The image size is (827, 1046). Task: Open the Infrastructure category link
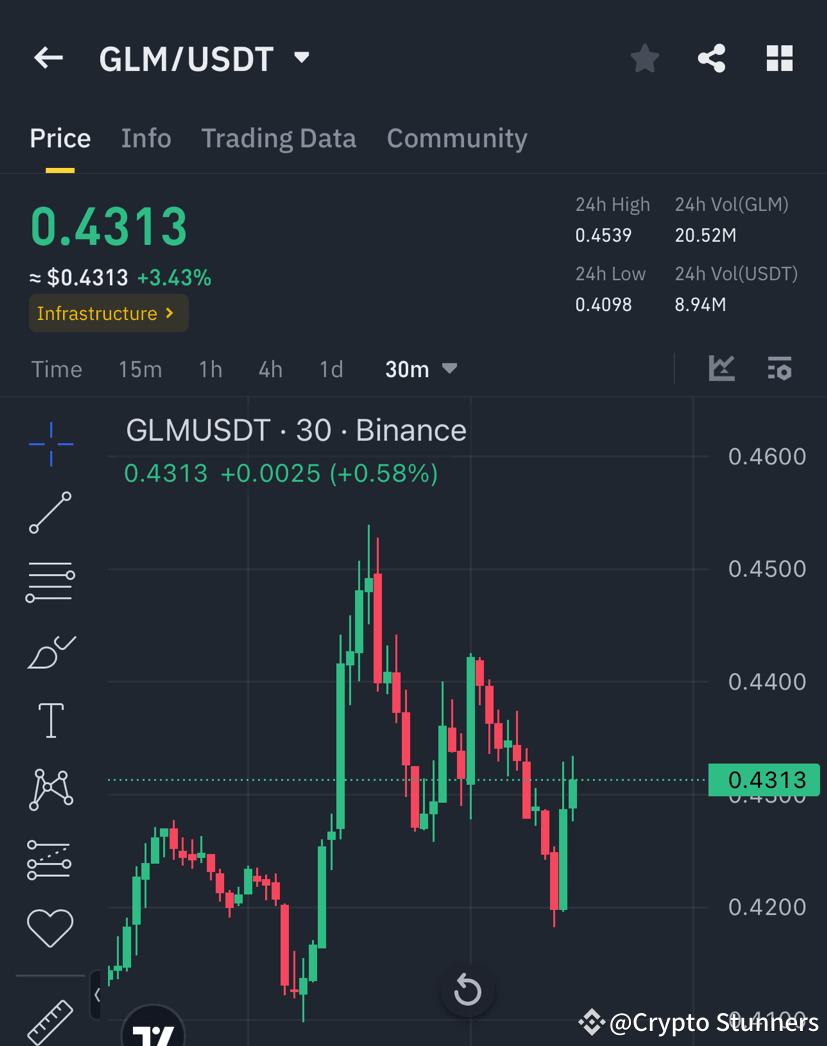(x=108, y=313)
